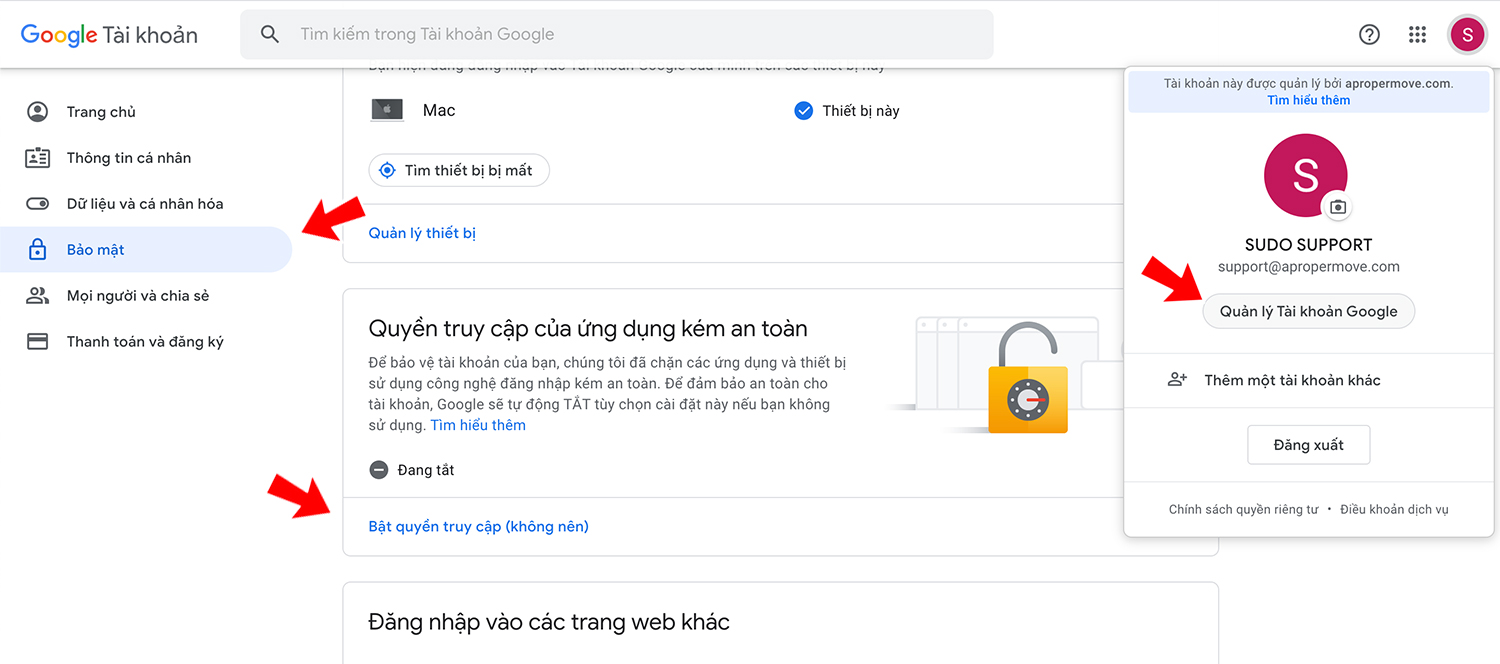
Task: Select the Bảo mật sidebar lock icon
Action: pyautogui.click(x=37, y=249)
